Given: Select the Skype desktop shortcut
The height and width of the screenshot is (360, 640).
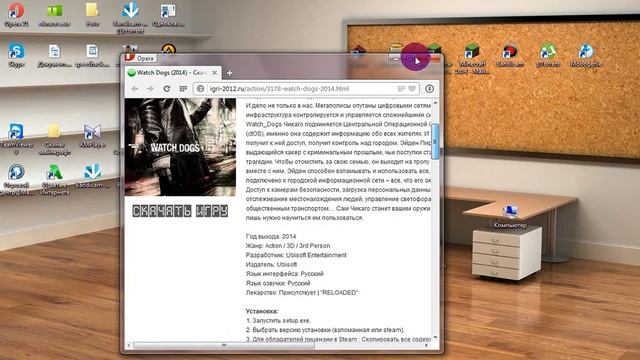Looking at the screenshot, I should pos(16,55).
